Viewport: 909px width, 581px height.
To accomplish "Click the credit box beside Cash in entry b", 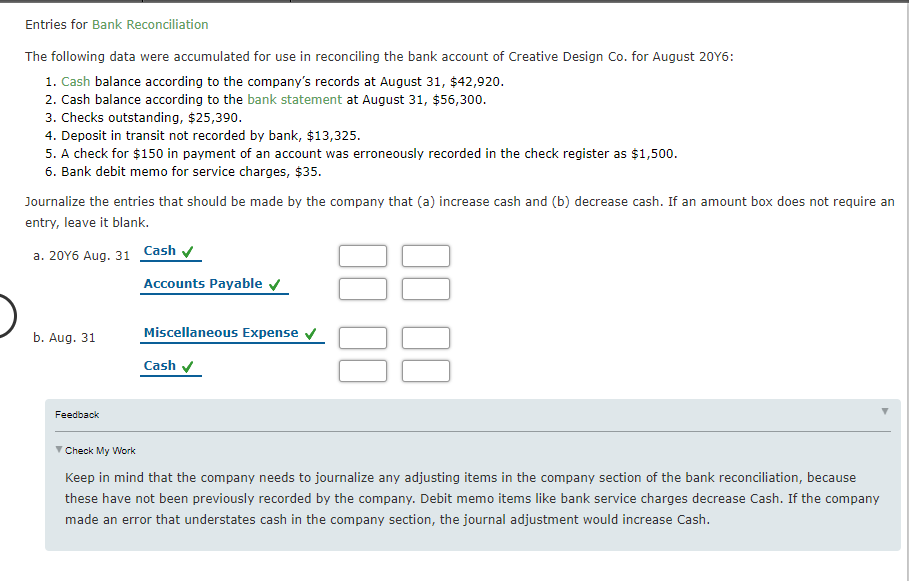I will tap(425, 370).
